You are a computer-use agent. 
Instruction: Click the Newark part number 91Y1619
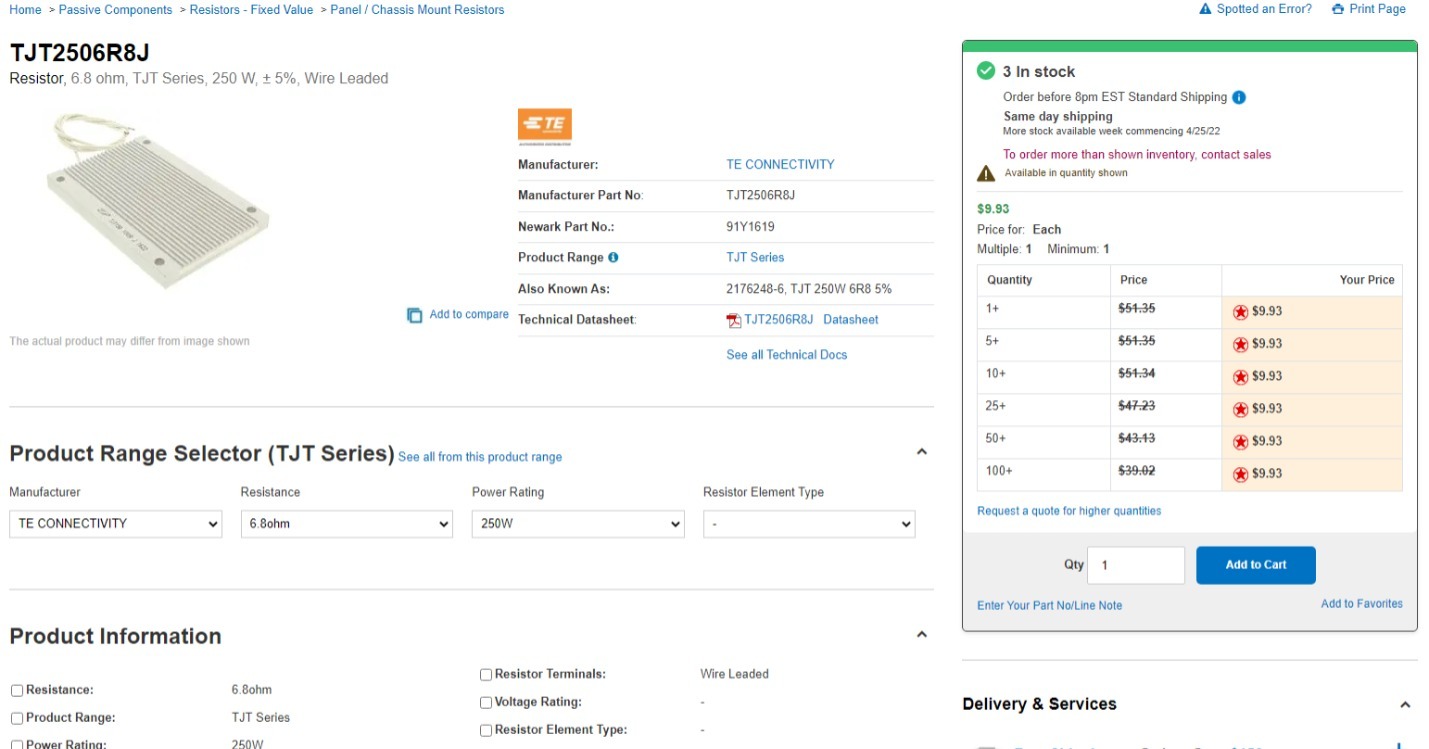pos(750,227)
